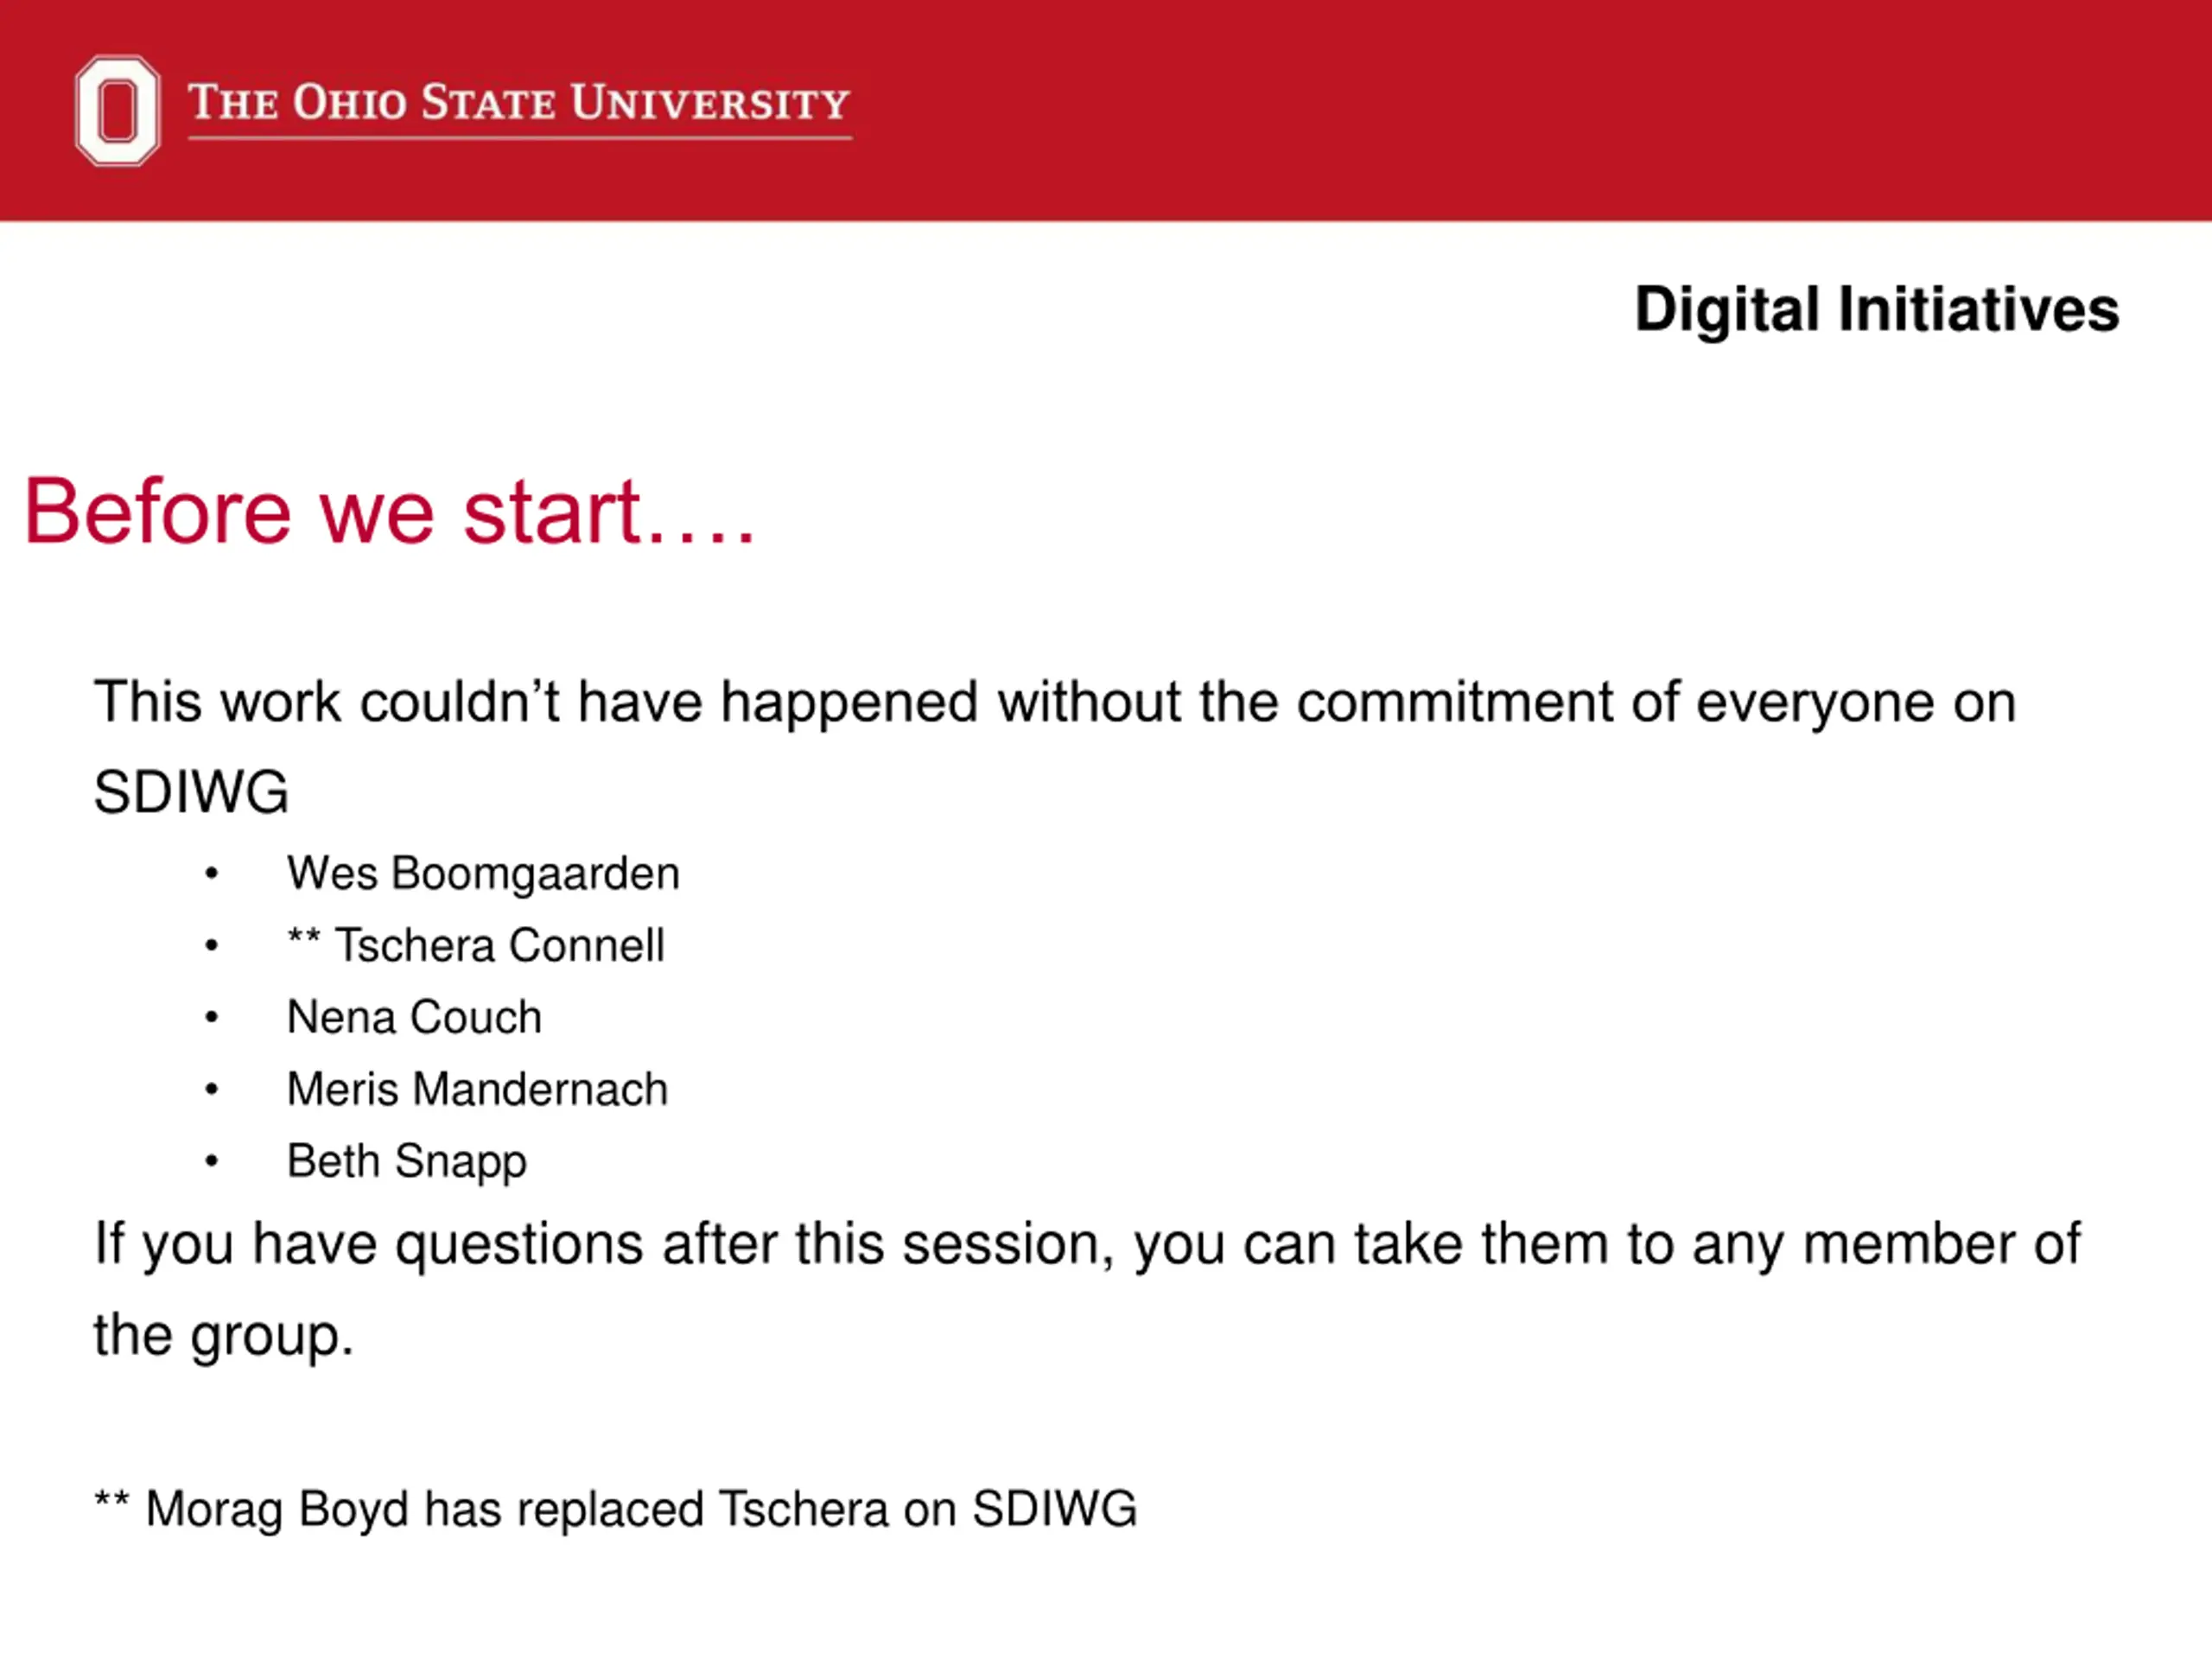2212x1659 pixels.
Task: Click the 'Before we start….' title
Action: [389, 512]
